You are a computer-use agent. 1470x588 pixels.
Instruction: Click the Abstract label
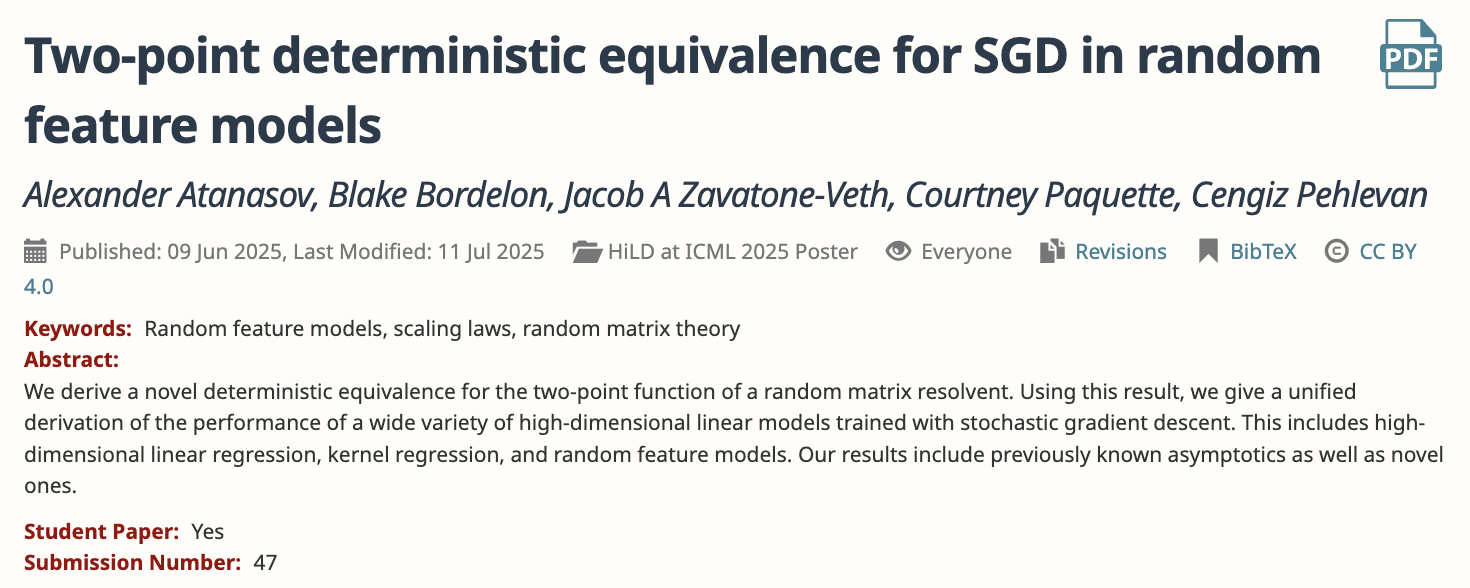coord(71,359)
